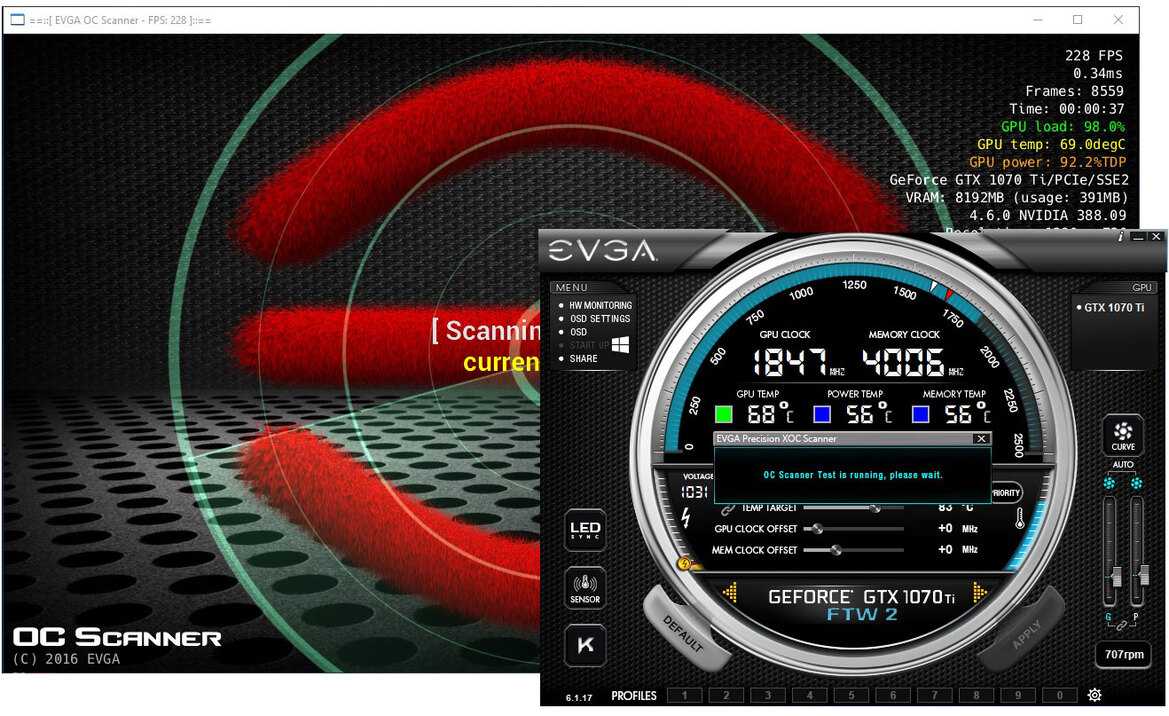The width and height of the screenshot is (1169, 716).
Task: Click the thermometer icon beside temp target
Action: click(1020, 518)
